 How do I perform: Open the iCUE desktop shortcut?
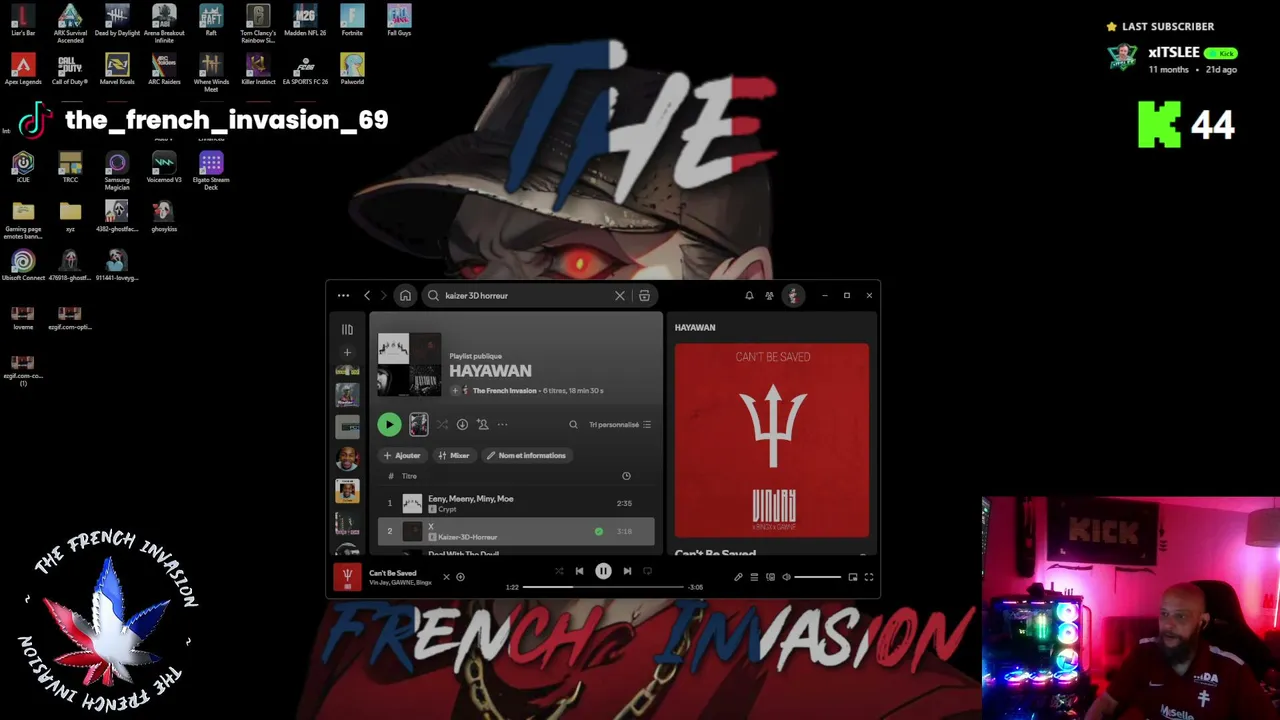click(23, 167)
